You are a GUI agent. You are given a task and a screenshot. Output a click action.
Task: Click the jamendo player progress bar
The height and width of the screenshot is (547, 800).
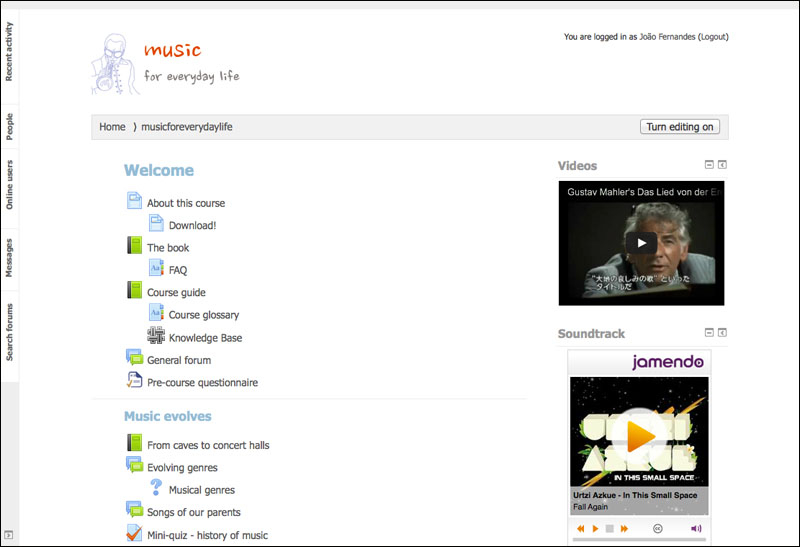click(639, 540)
